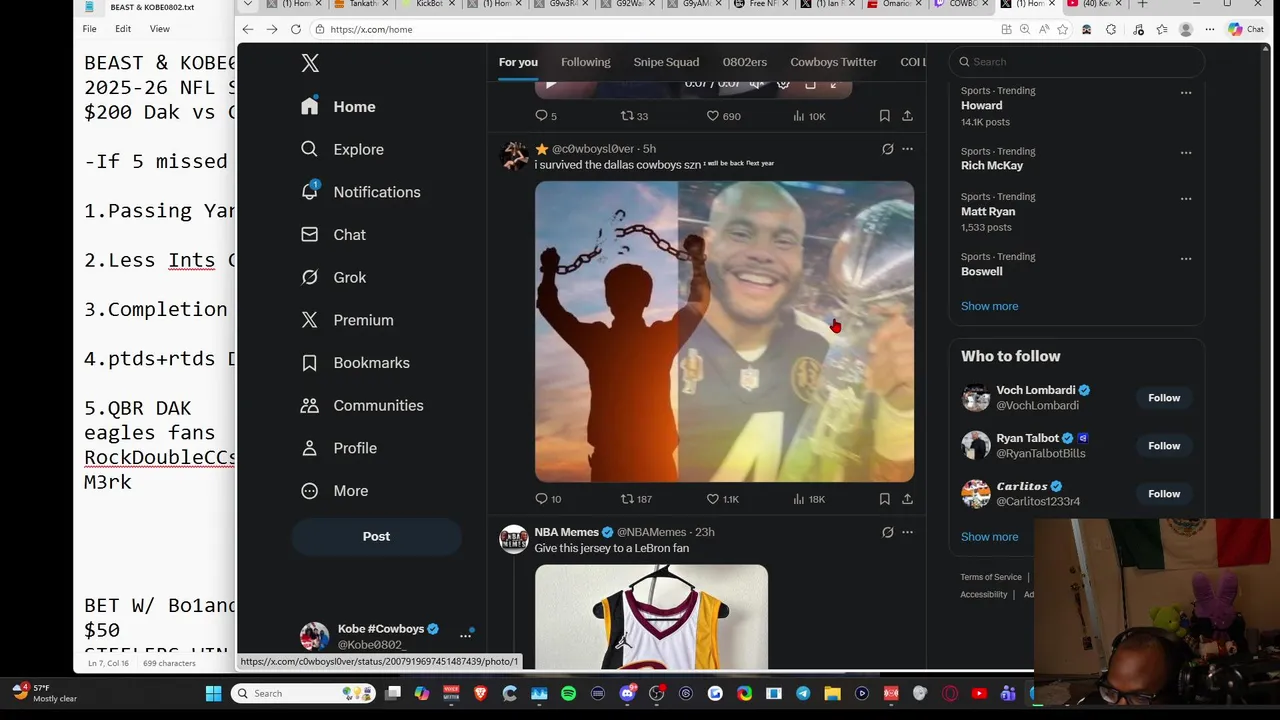Open Communities in the sidebar
Screen dimensions: 1280x720
click(x=362, y=405)
